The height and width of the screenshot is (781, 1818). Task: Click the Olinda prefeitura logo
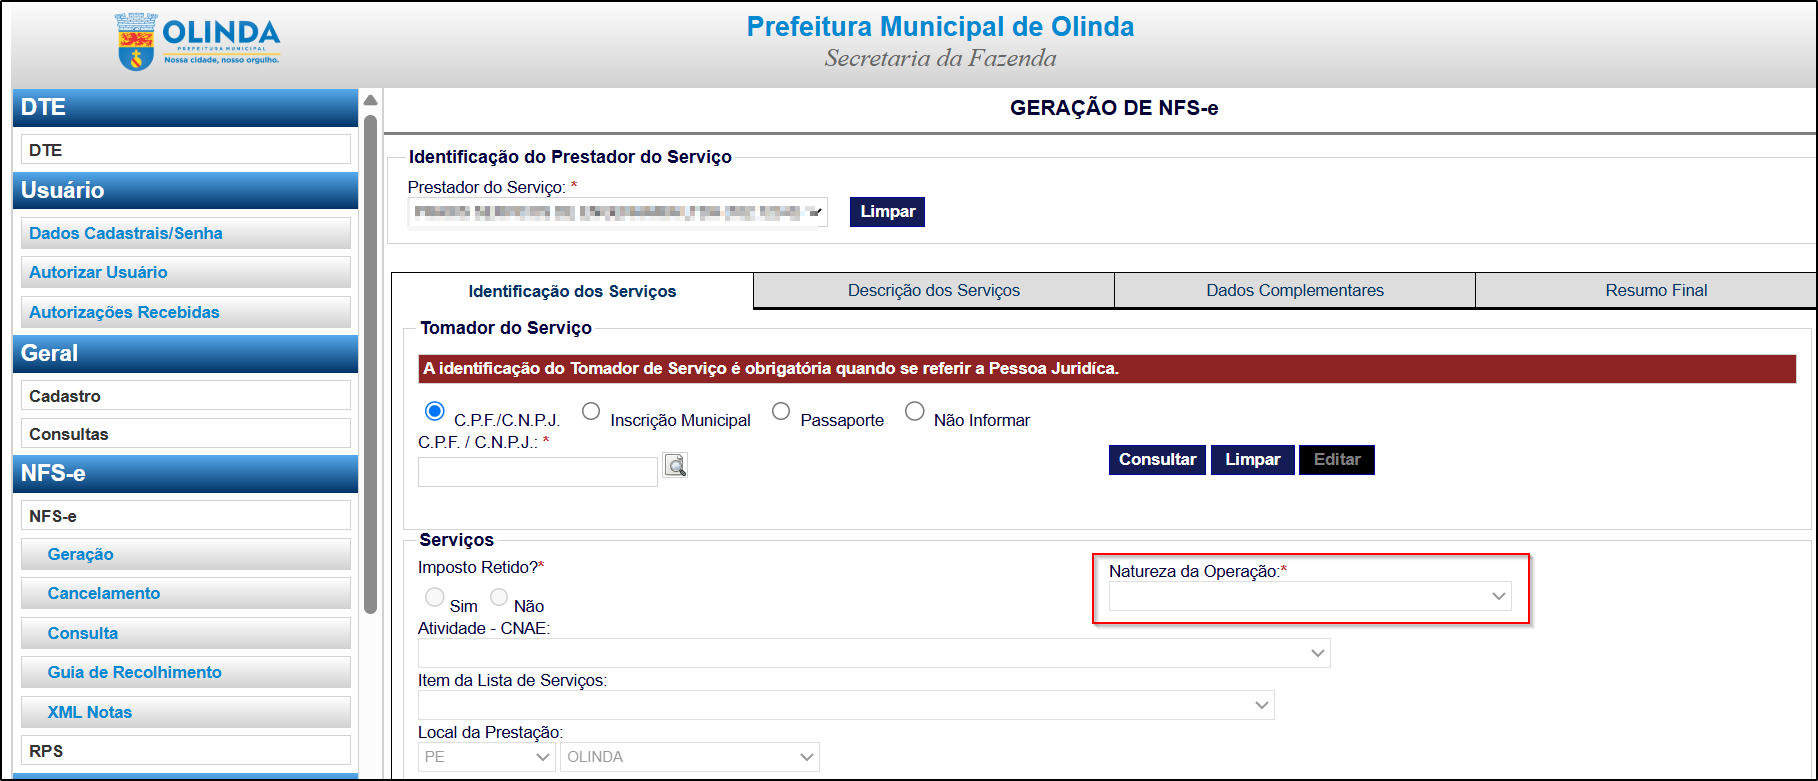(x=198, y=43)
